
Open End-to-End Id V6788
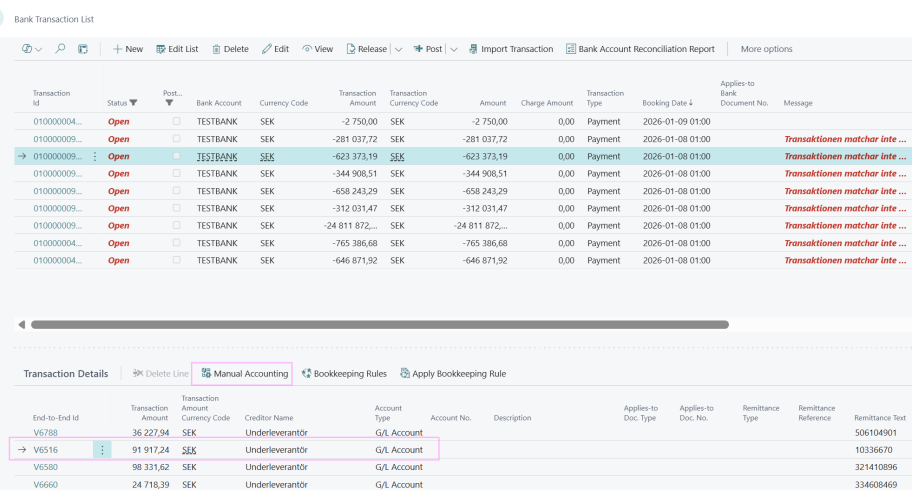(x=45, y=432)
